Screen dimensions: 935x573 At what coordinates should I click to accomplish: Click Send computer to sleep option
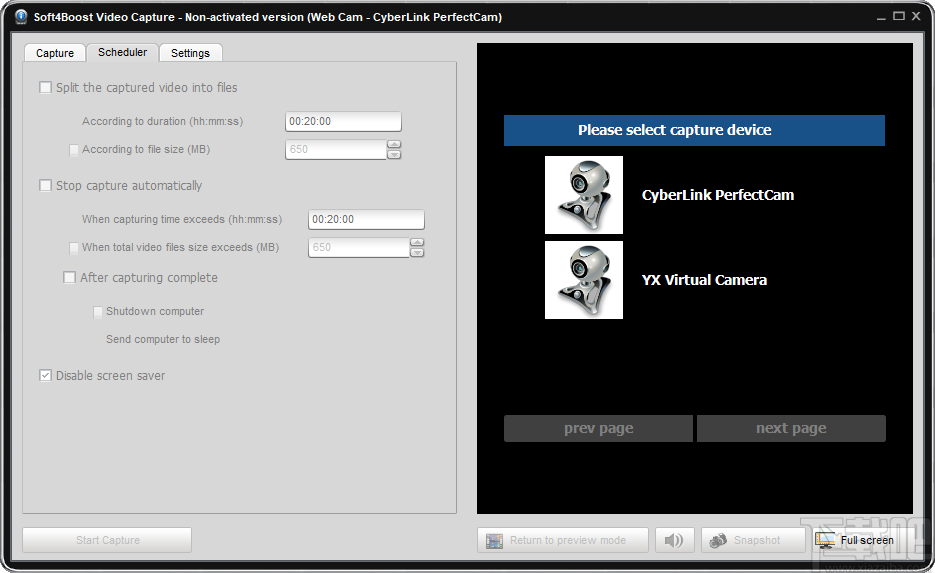[x=163, y=339]
